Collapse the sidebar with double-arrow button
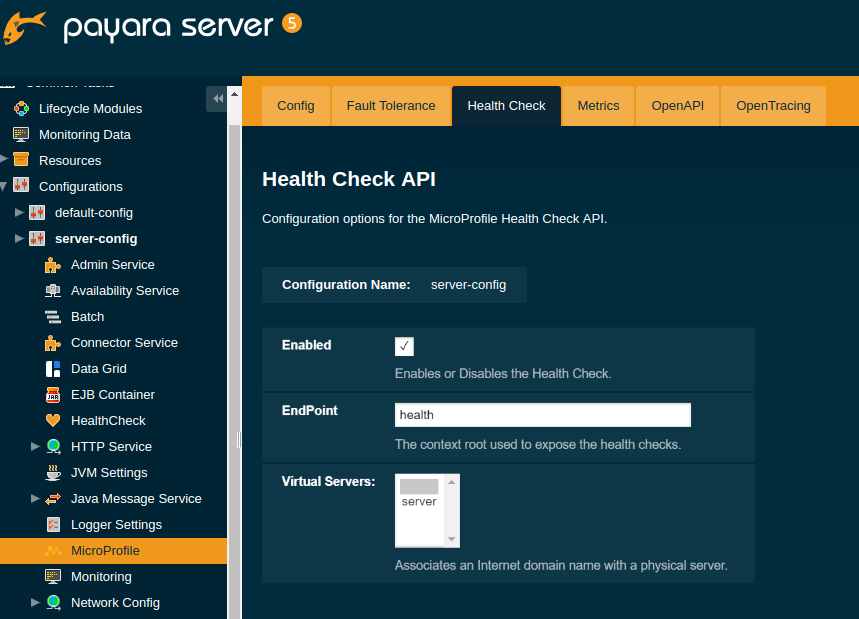Screen dimensions: 859x619 point(217,99)
